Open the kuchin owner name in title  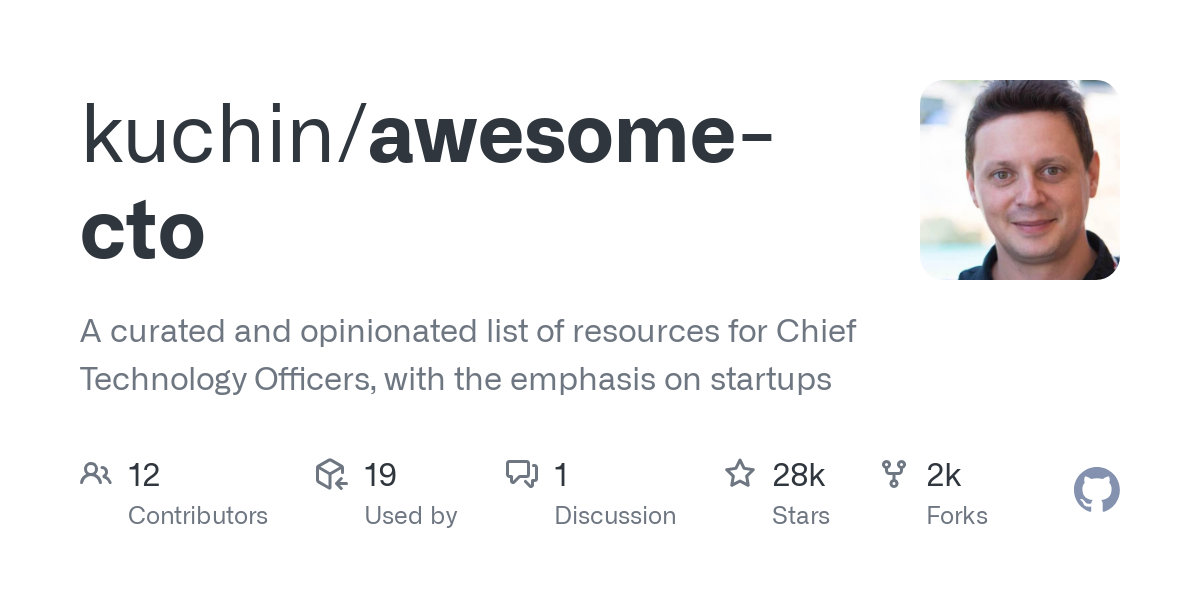point(210,136)
